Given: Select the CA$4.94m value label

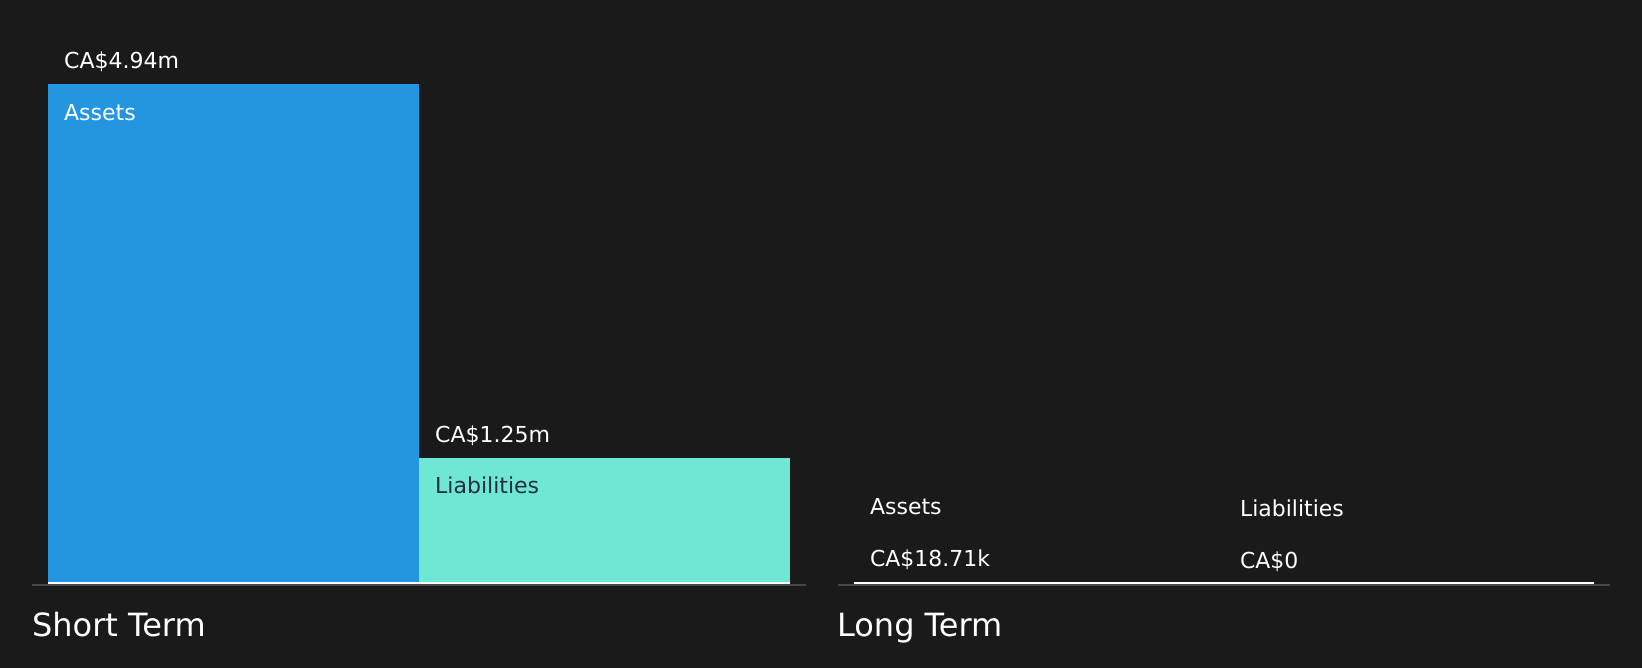Looking at the screenshot, I should tap(121, 61).
